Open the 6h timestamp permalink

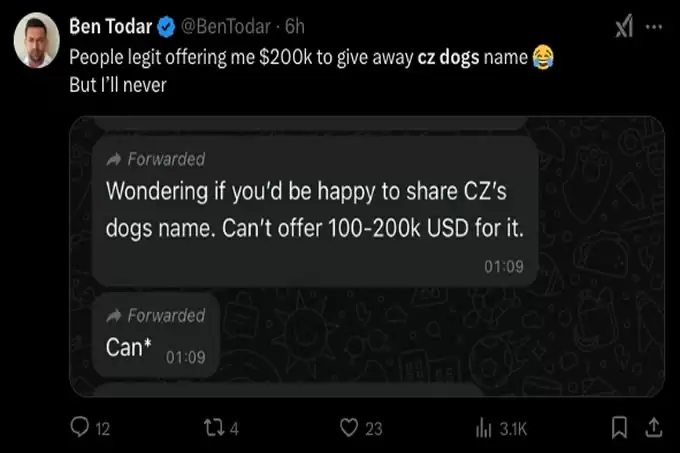[x=294, y=25]
